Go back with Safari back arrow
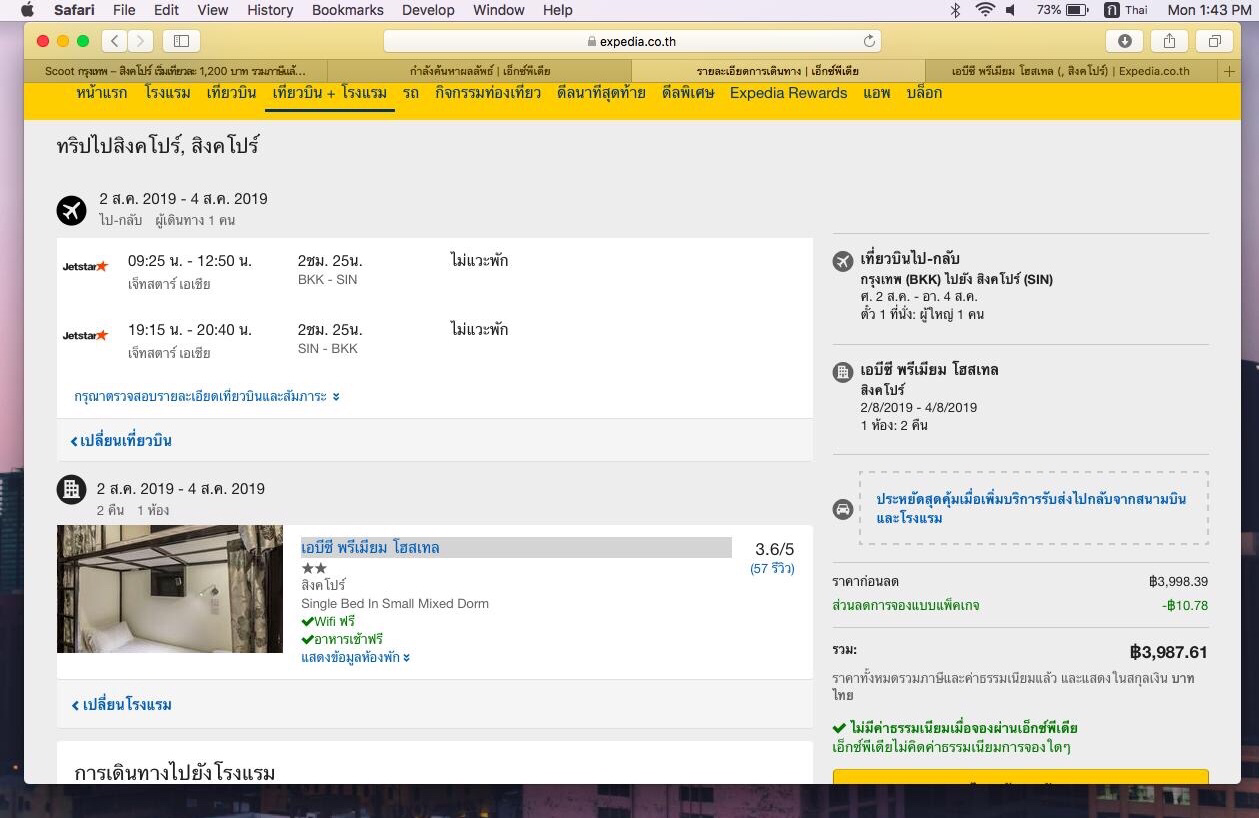This screenshot has width=1259, height=818. pyautogui.click(x=115, y=41)
